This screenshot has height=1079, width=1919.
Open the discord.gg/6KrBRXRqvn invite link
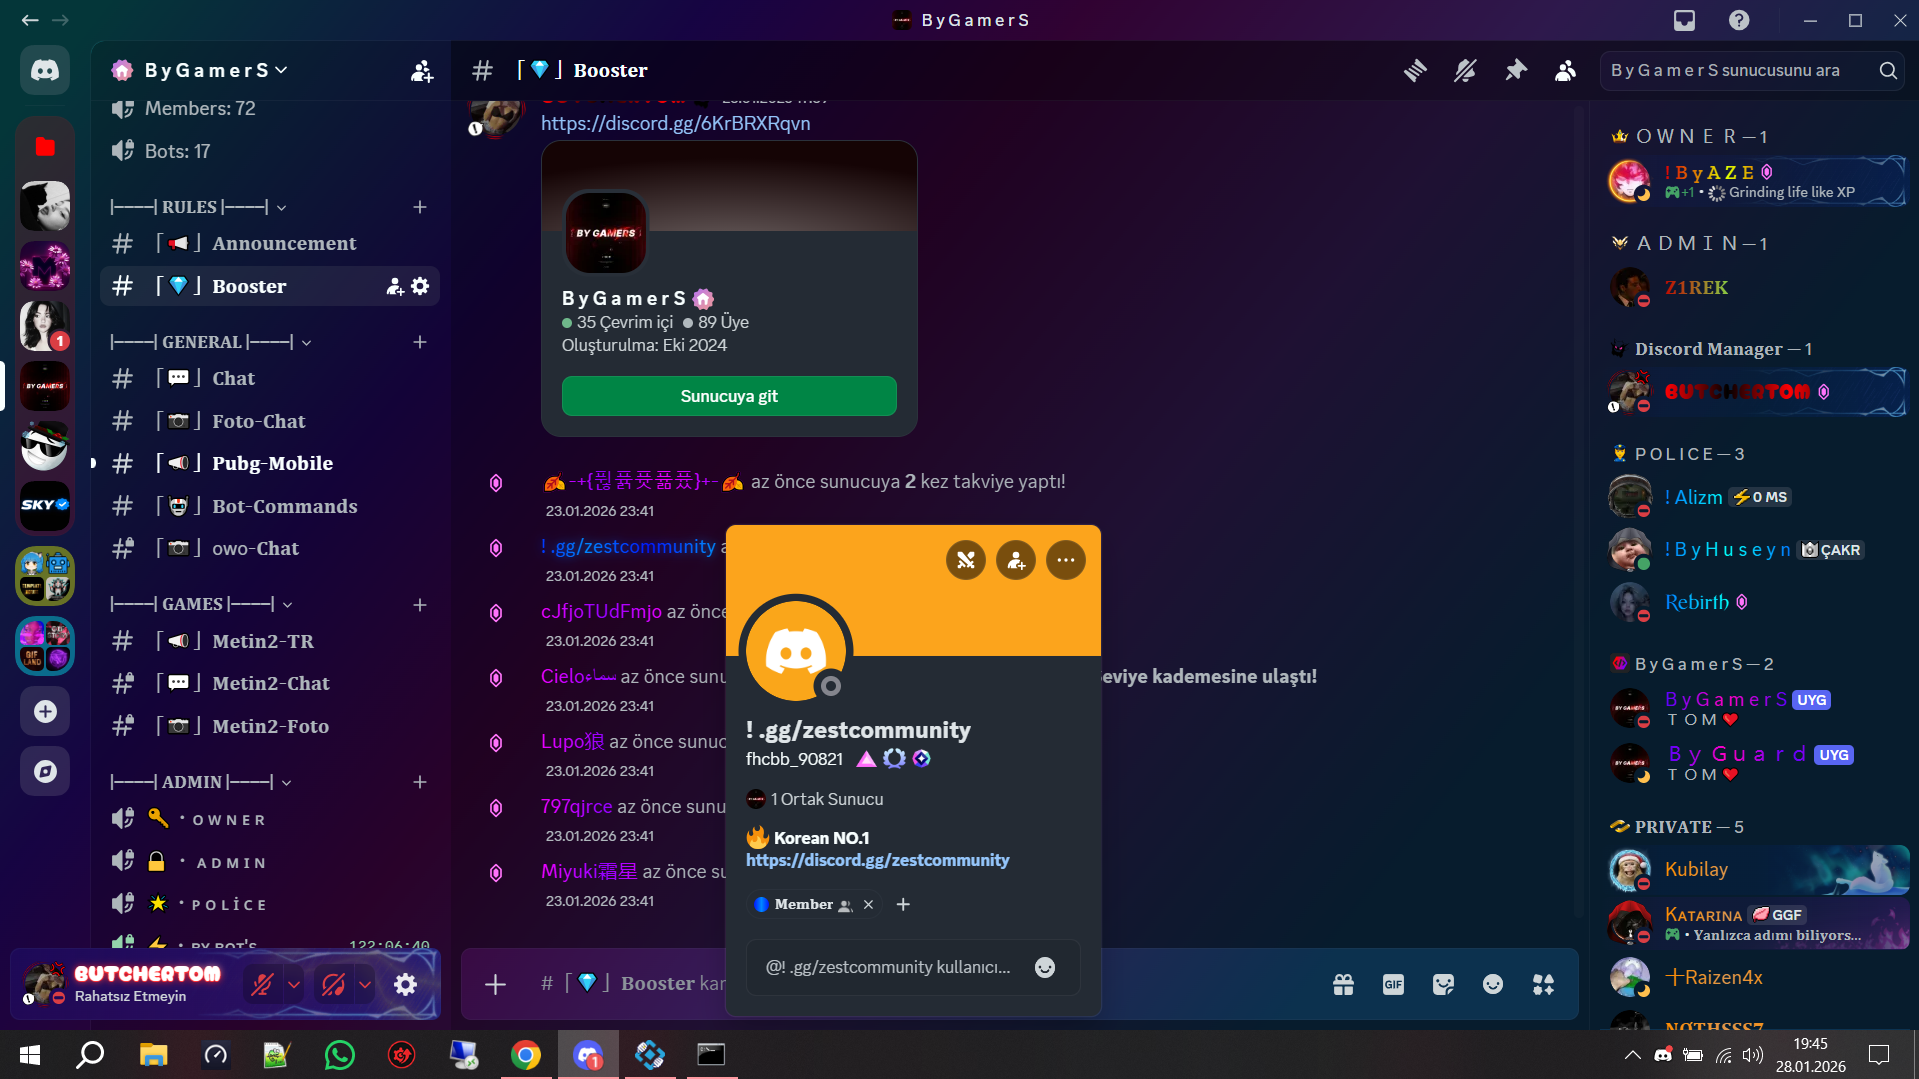(676, 123)
